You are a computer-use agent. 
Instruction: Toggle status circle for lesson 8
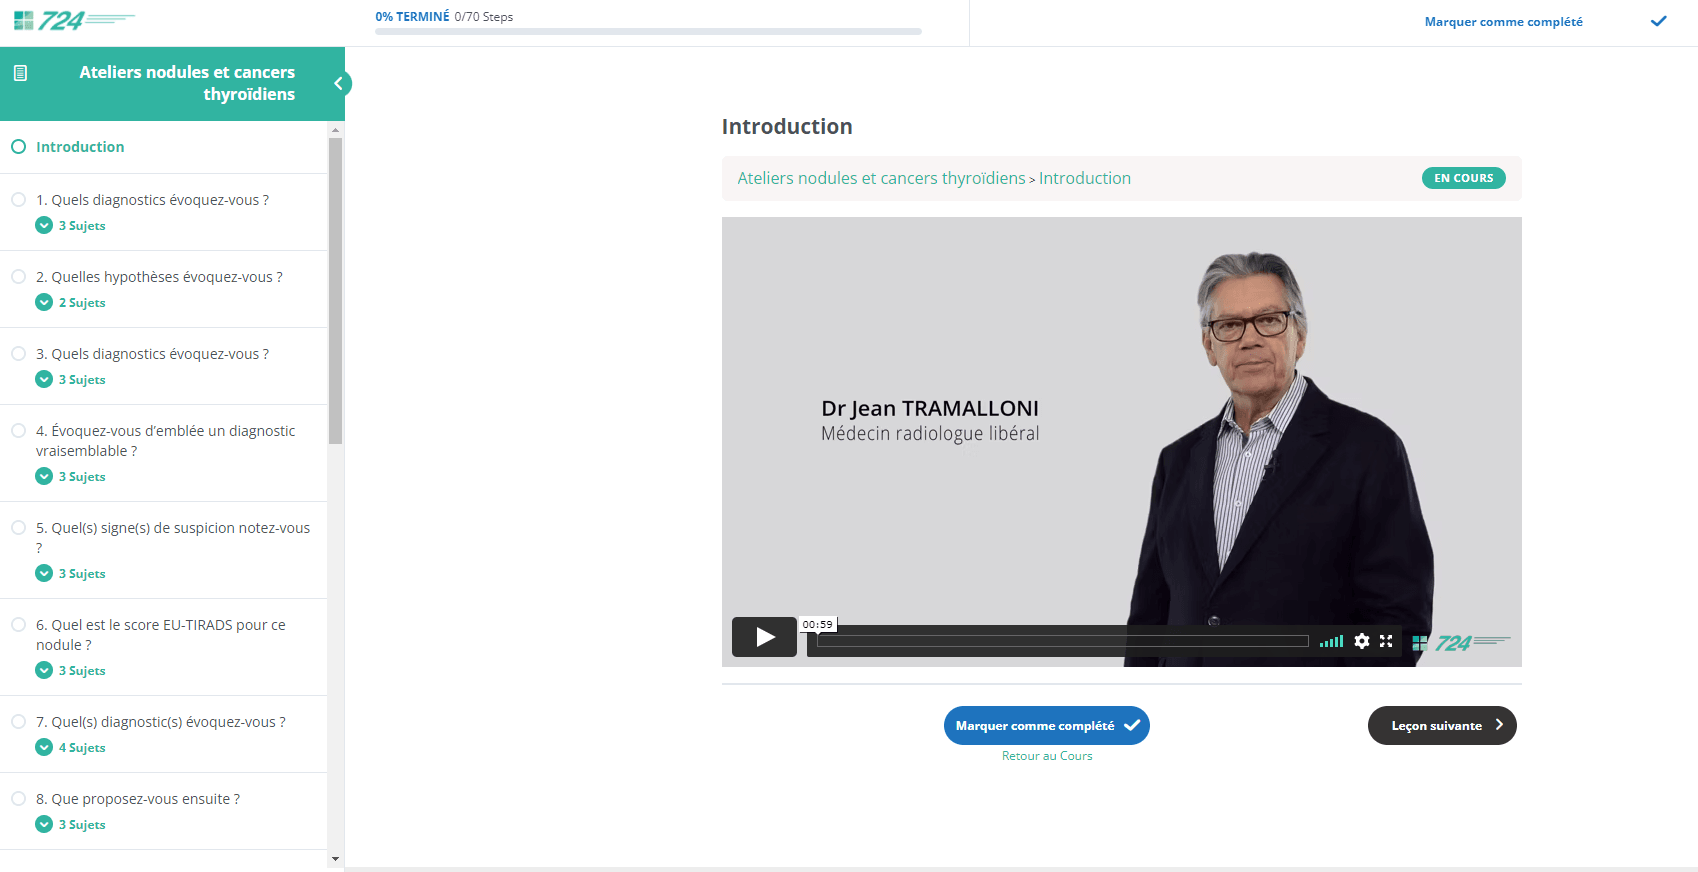(x=18, y=799)
